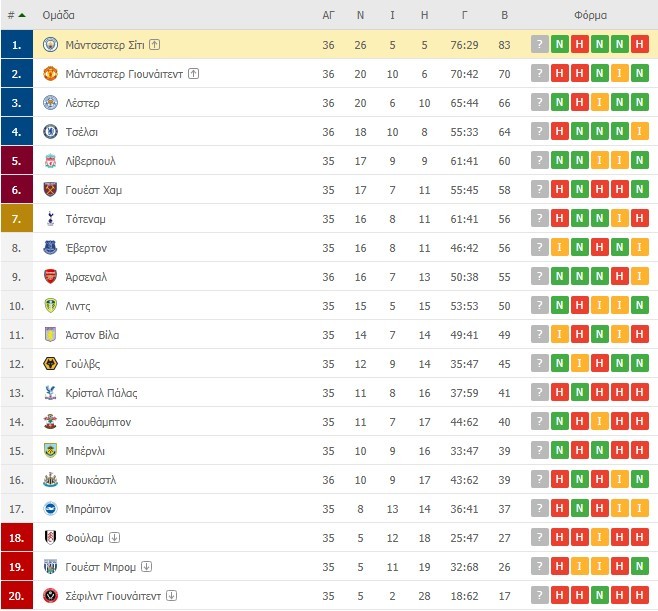Click the promotion arrow icon beside Μάντσεστερ Σίτι

[x=155, y=44]
